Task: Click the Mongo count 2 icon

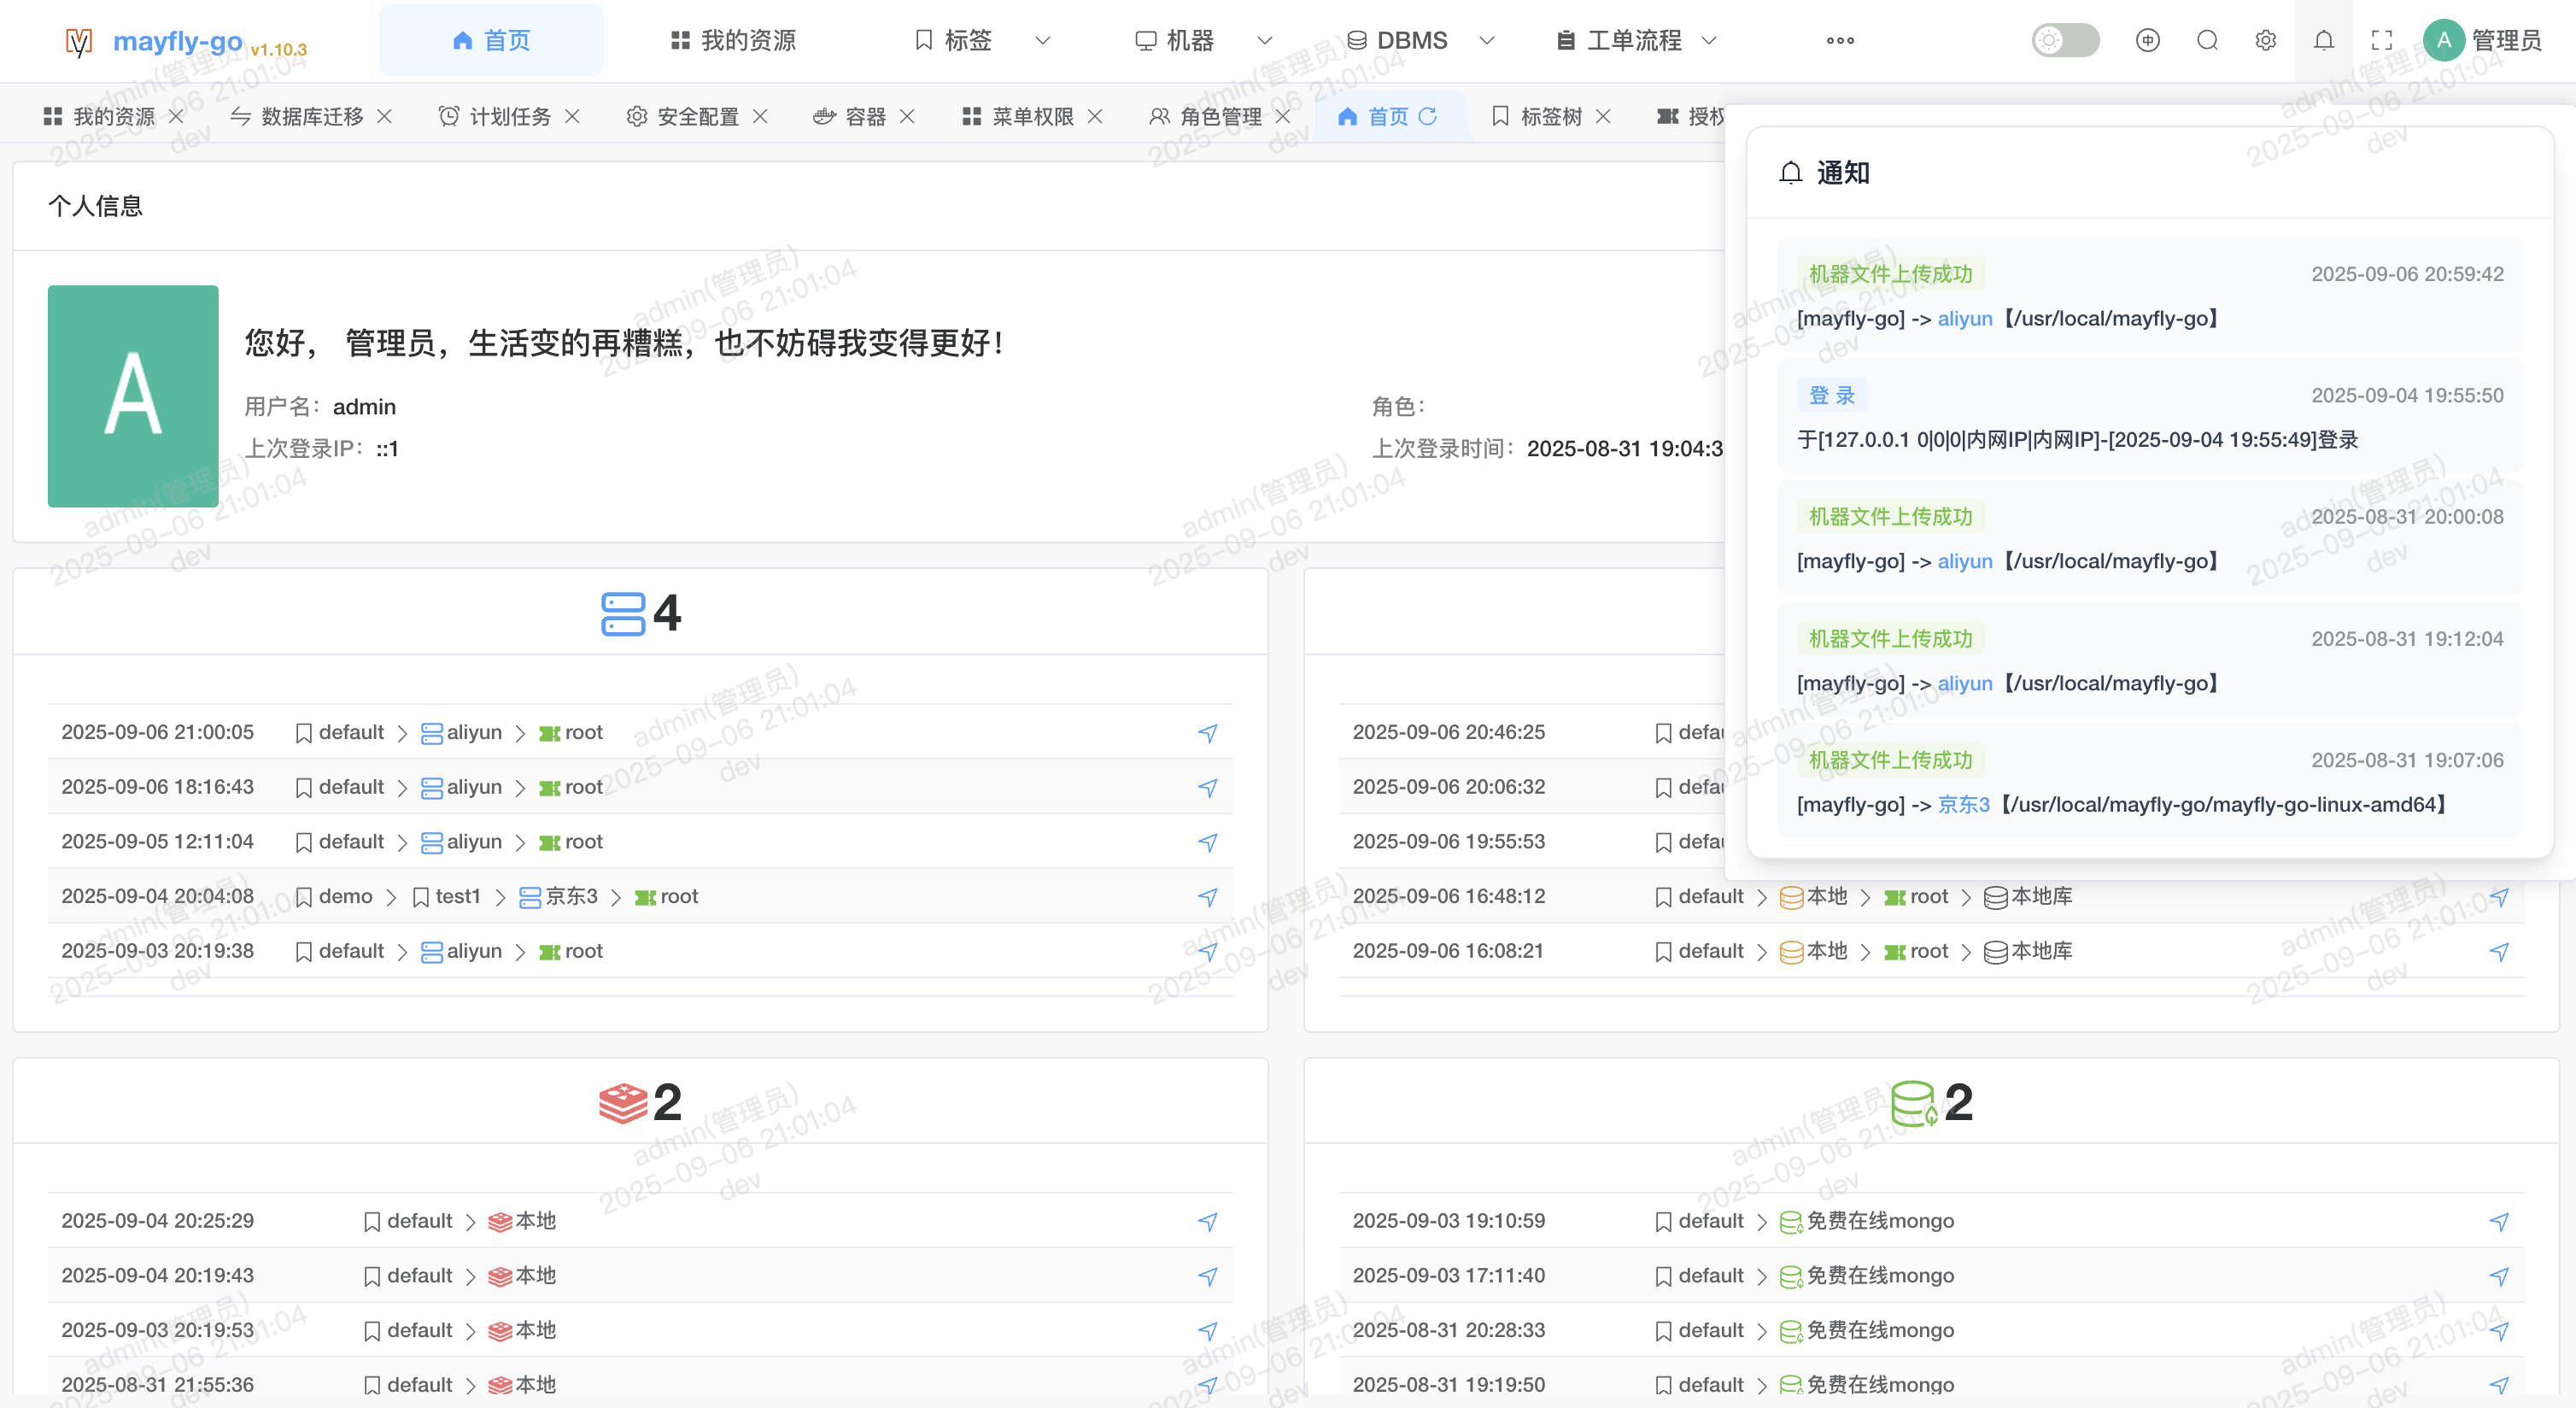Action: pyautogui.click(x=1913, y=1103)
